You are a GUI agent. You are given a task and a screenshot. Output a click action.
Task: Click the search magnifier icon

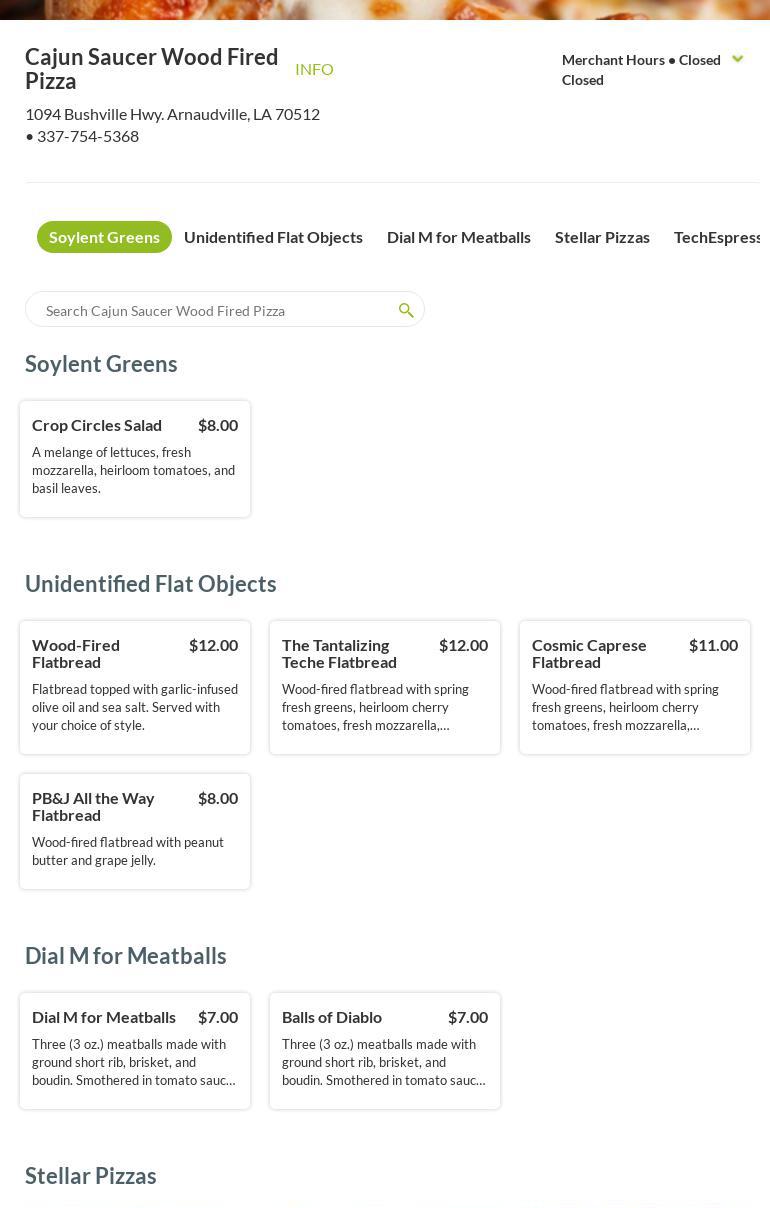[406, 311]
